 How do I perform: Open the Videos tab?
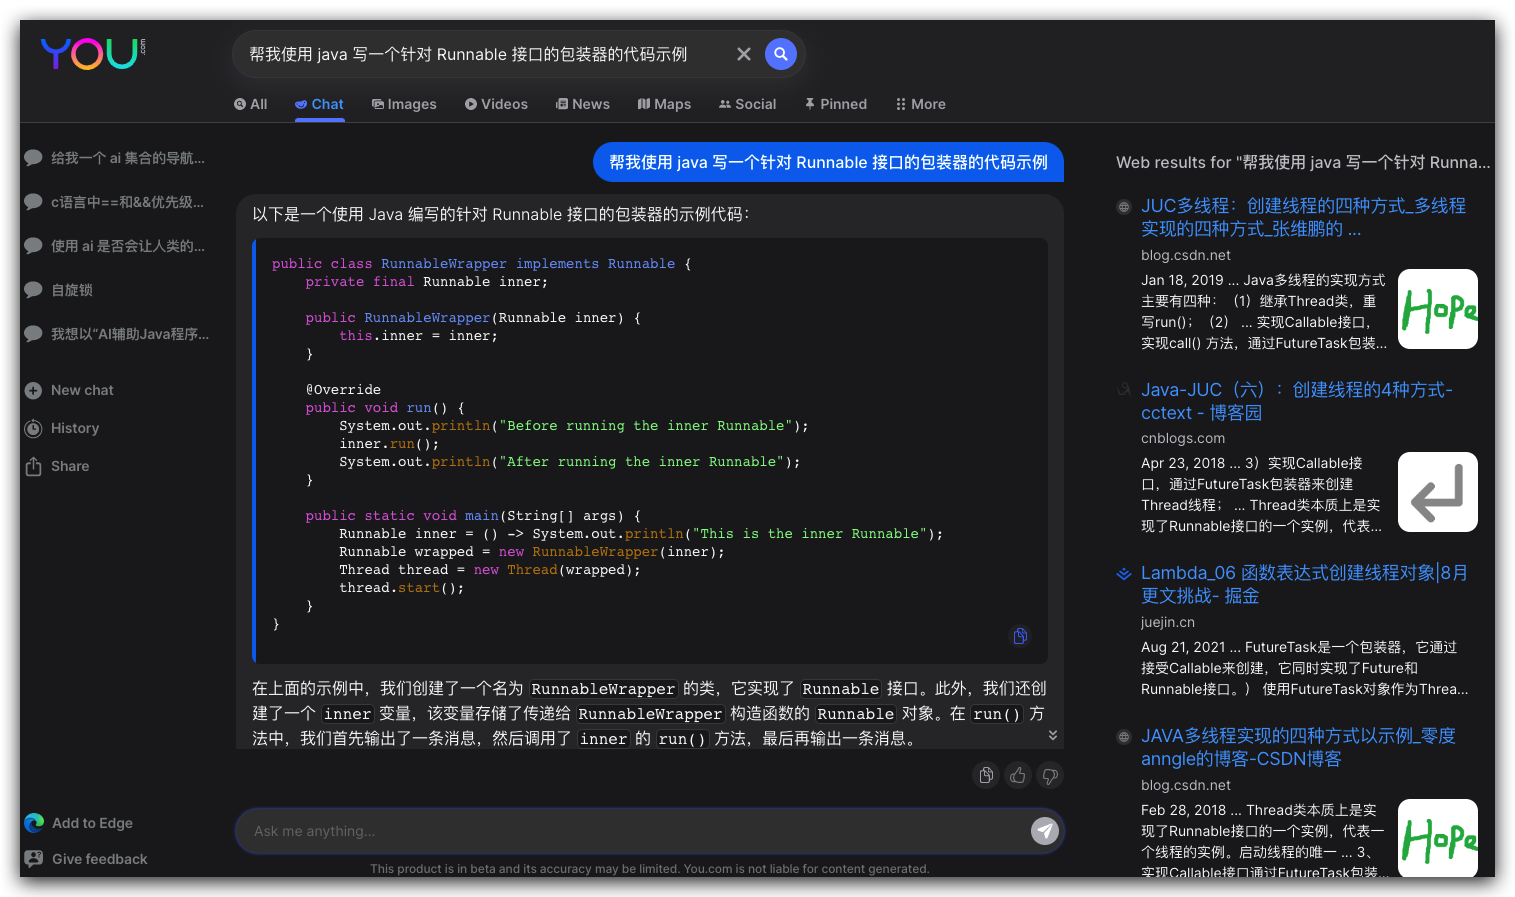pyautogui.click(x=496, y=104)
